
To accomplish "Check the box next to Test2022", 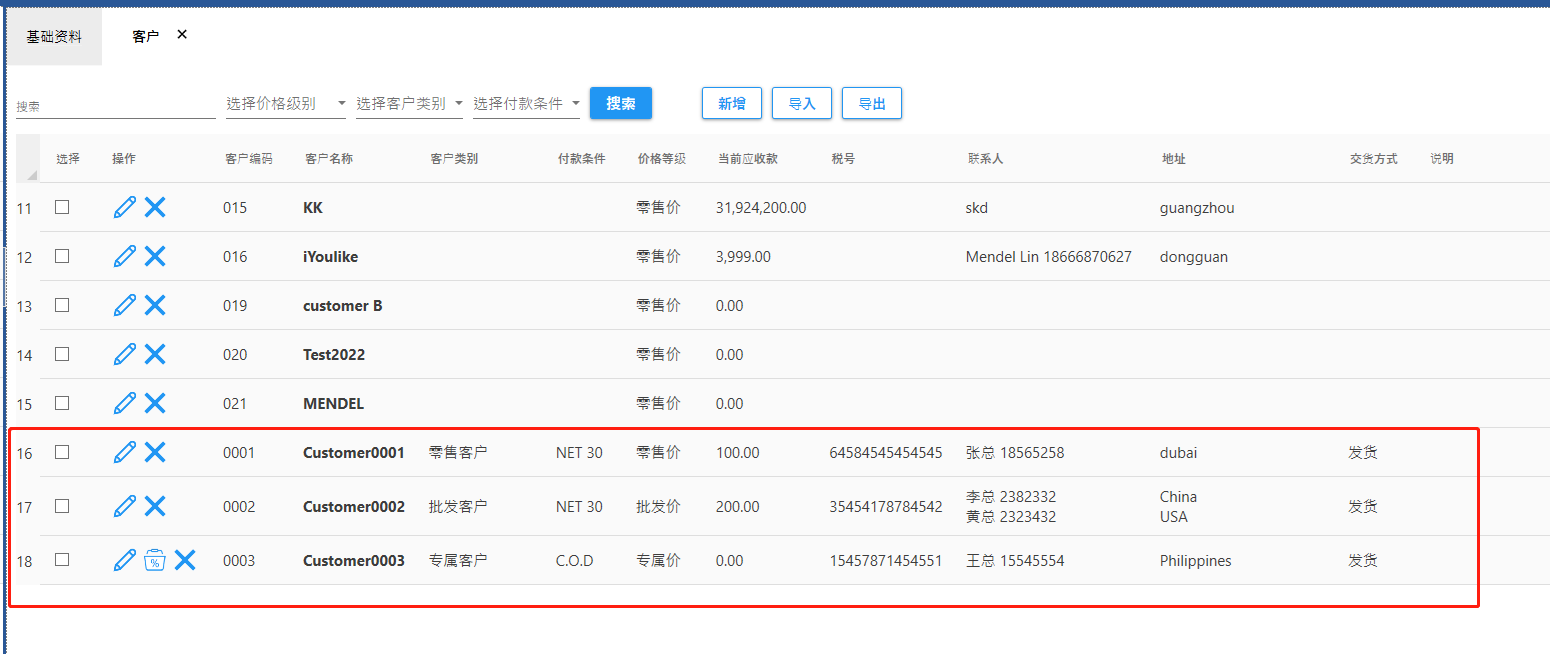I will pos(62,354).
